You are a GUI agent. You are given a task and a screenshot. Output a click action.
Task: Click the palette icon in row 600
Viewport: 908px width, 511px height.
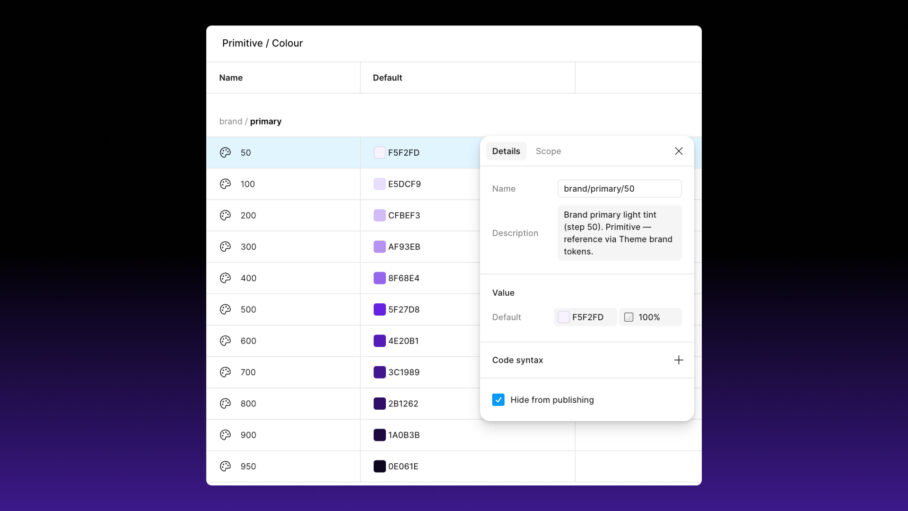[x=225, y=341]
